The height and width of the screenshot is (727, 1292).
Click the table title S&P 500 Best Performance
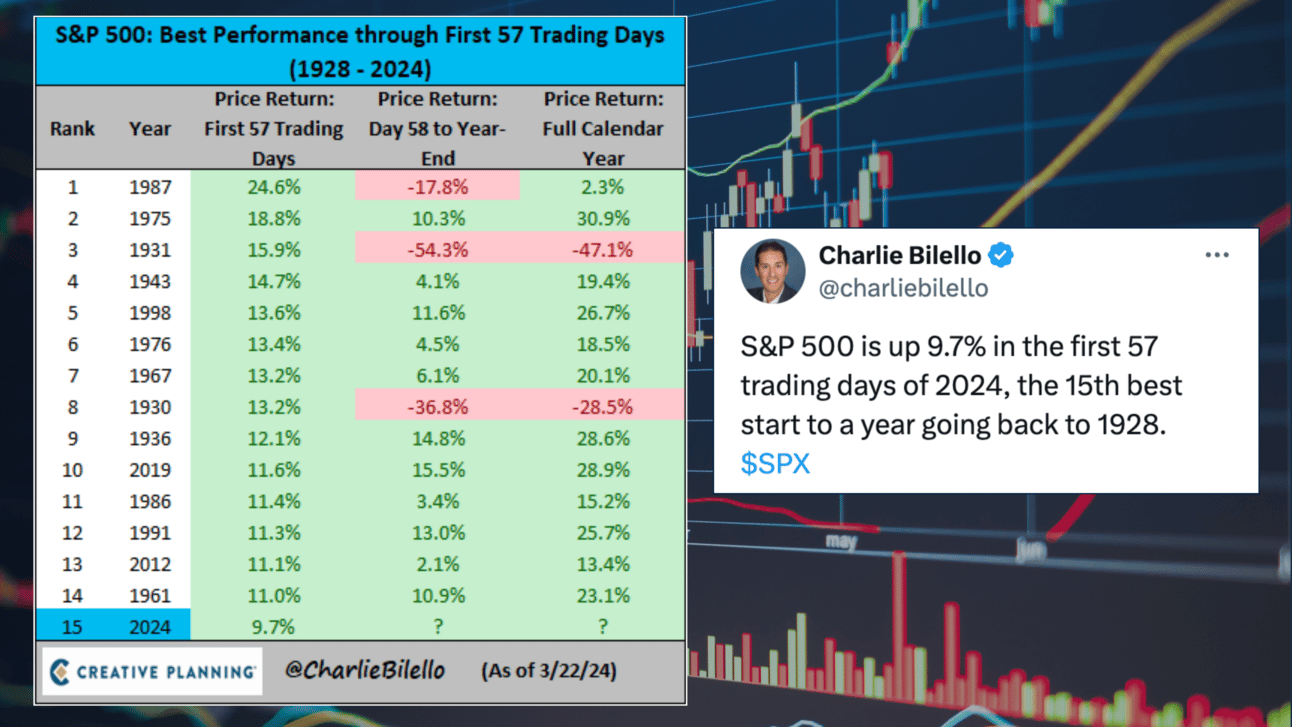tap(361, 51)
